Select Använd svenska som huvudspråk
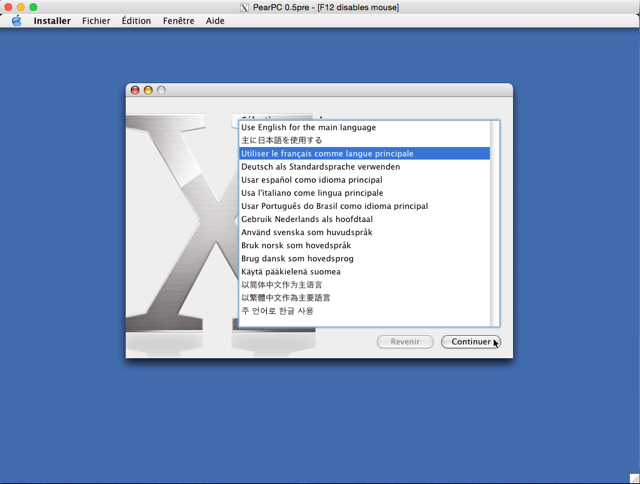 click(x=364, y=232)
